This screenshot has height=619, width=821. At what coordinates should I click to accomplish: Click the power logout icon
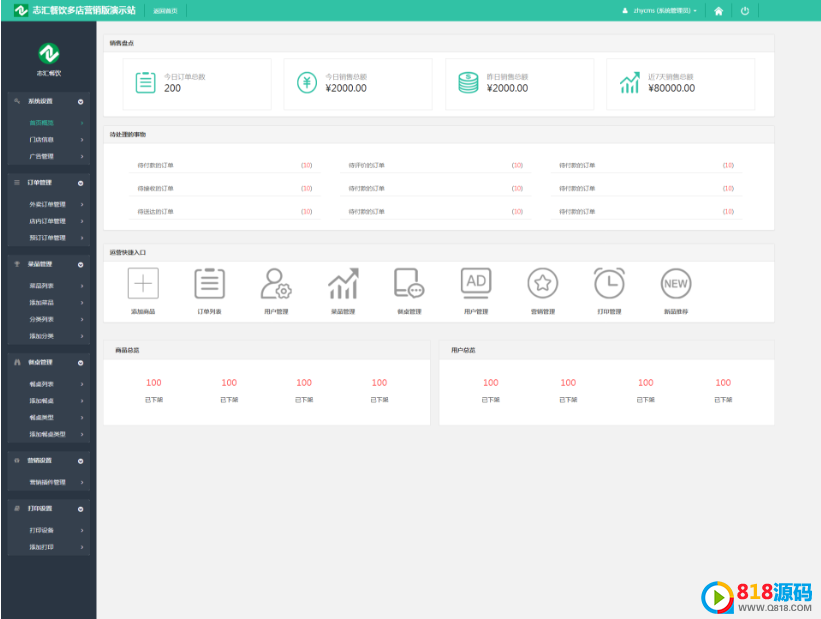coord(745,11)
